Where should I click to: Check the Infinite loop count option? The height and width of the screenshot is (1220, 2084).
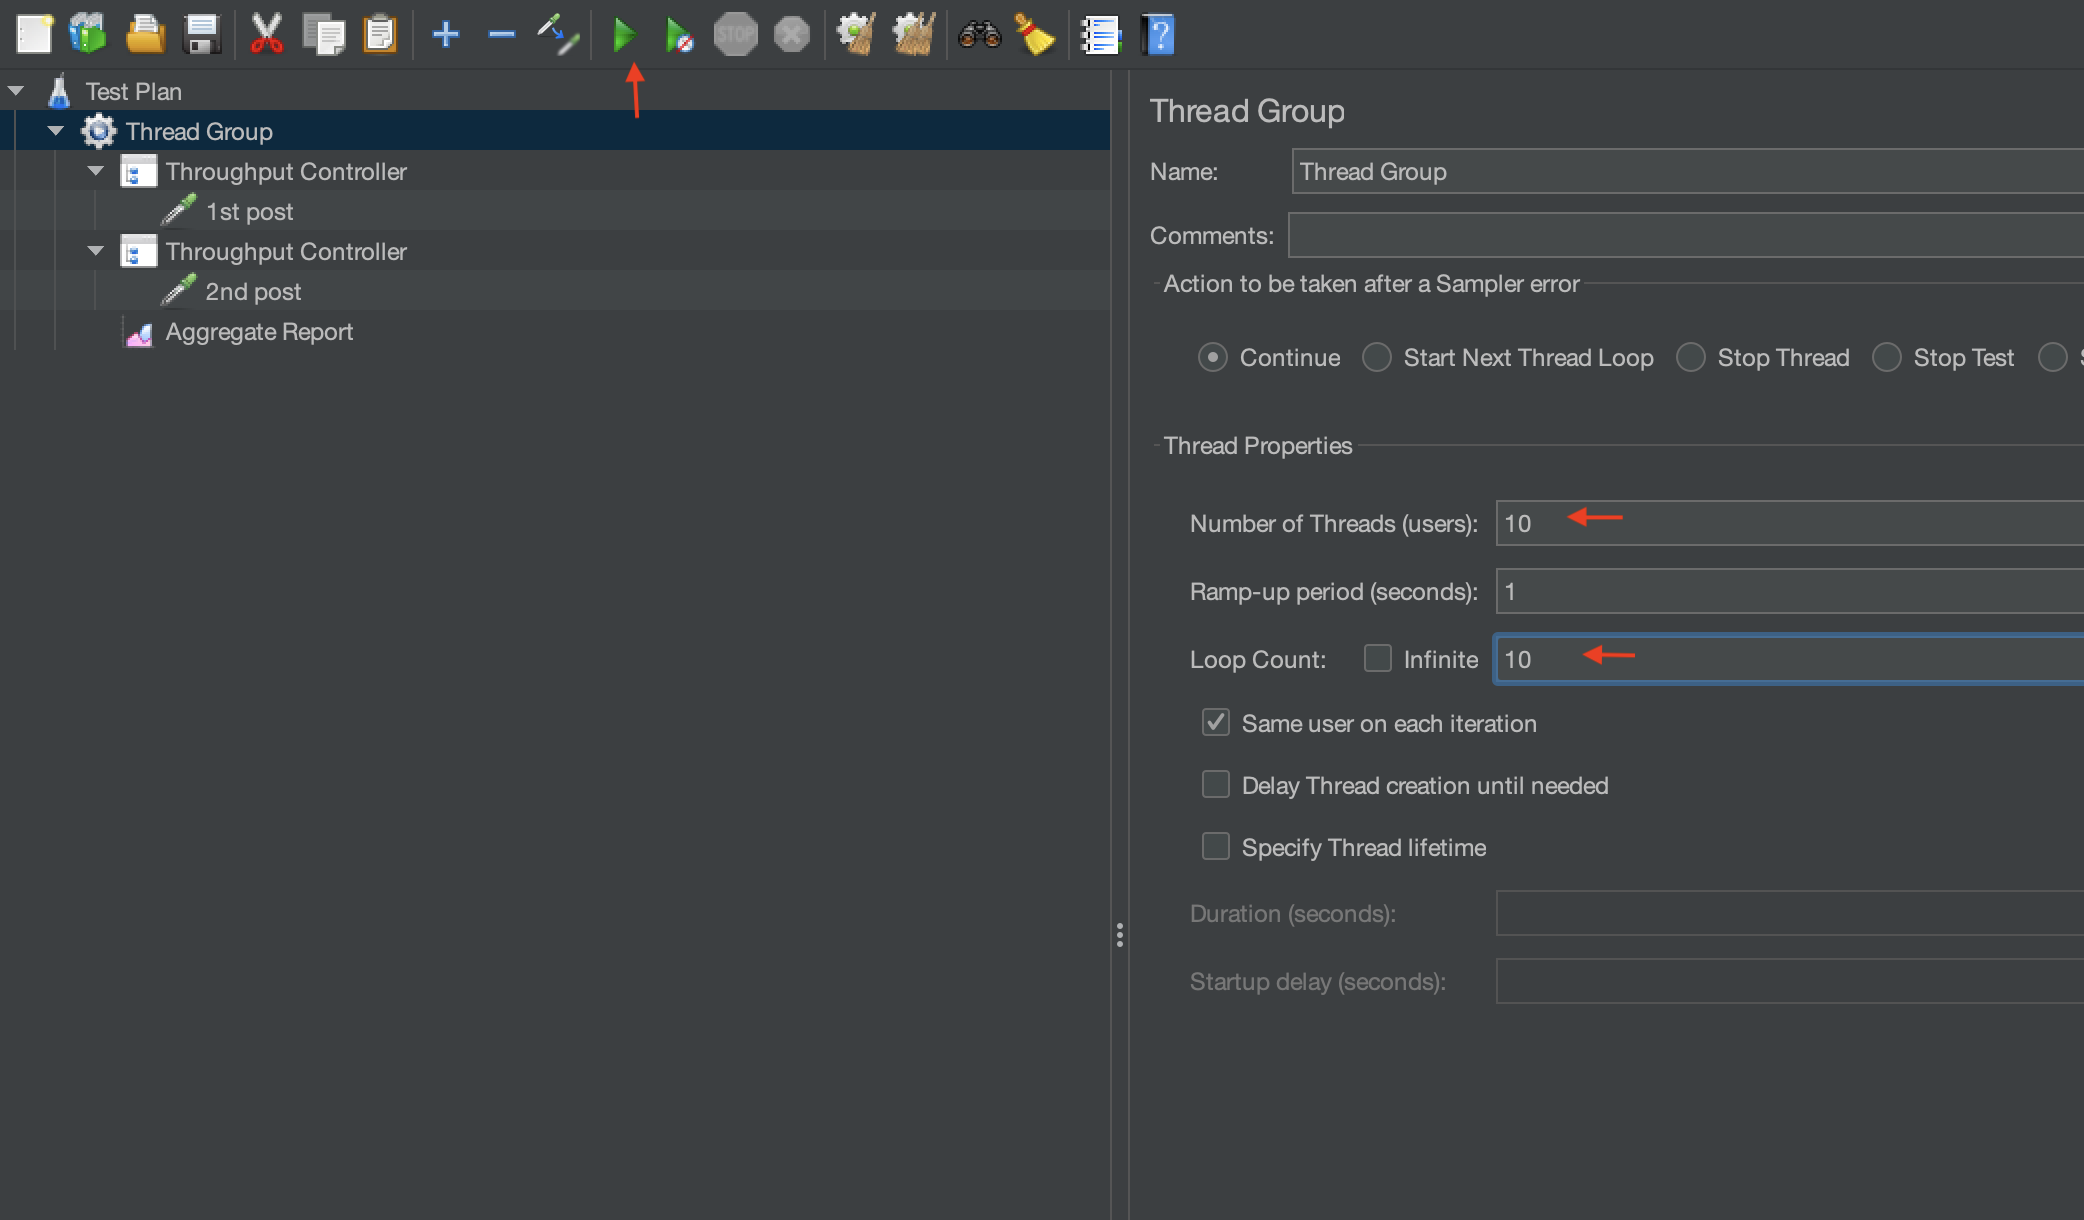tap(1378, 658)
